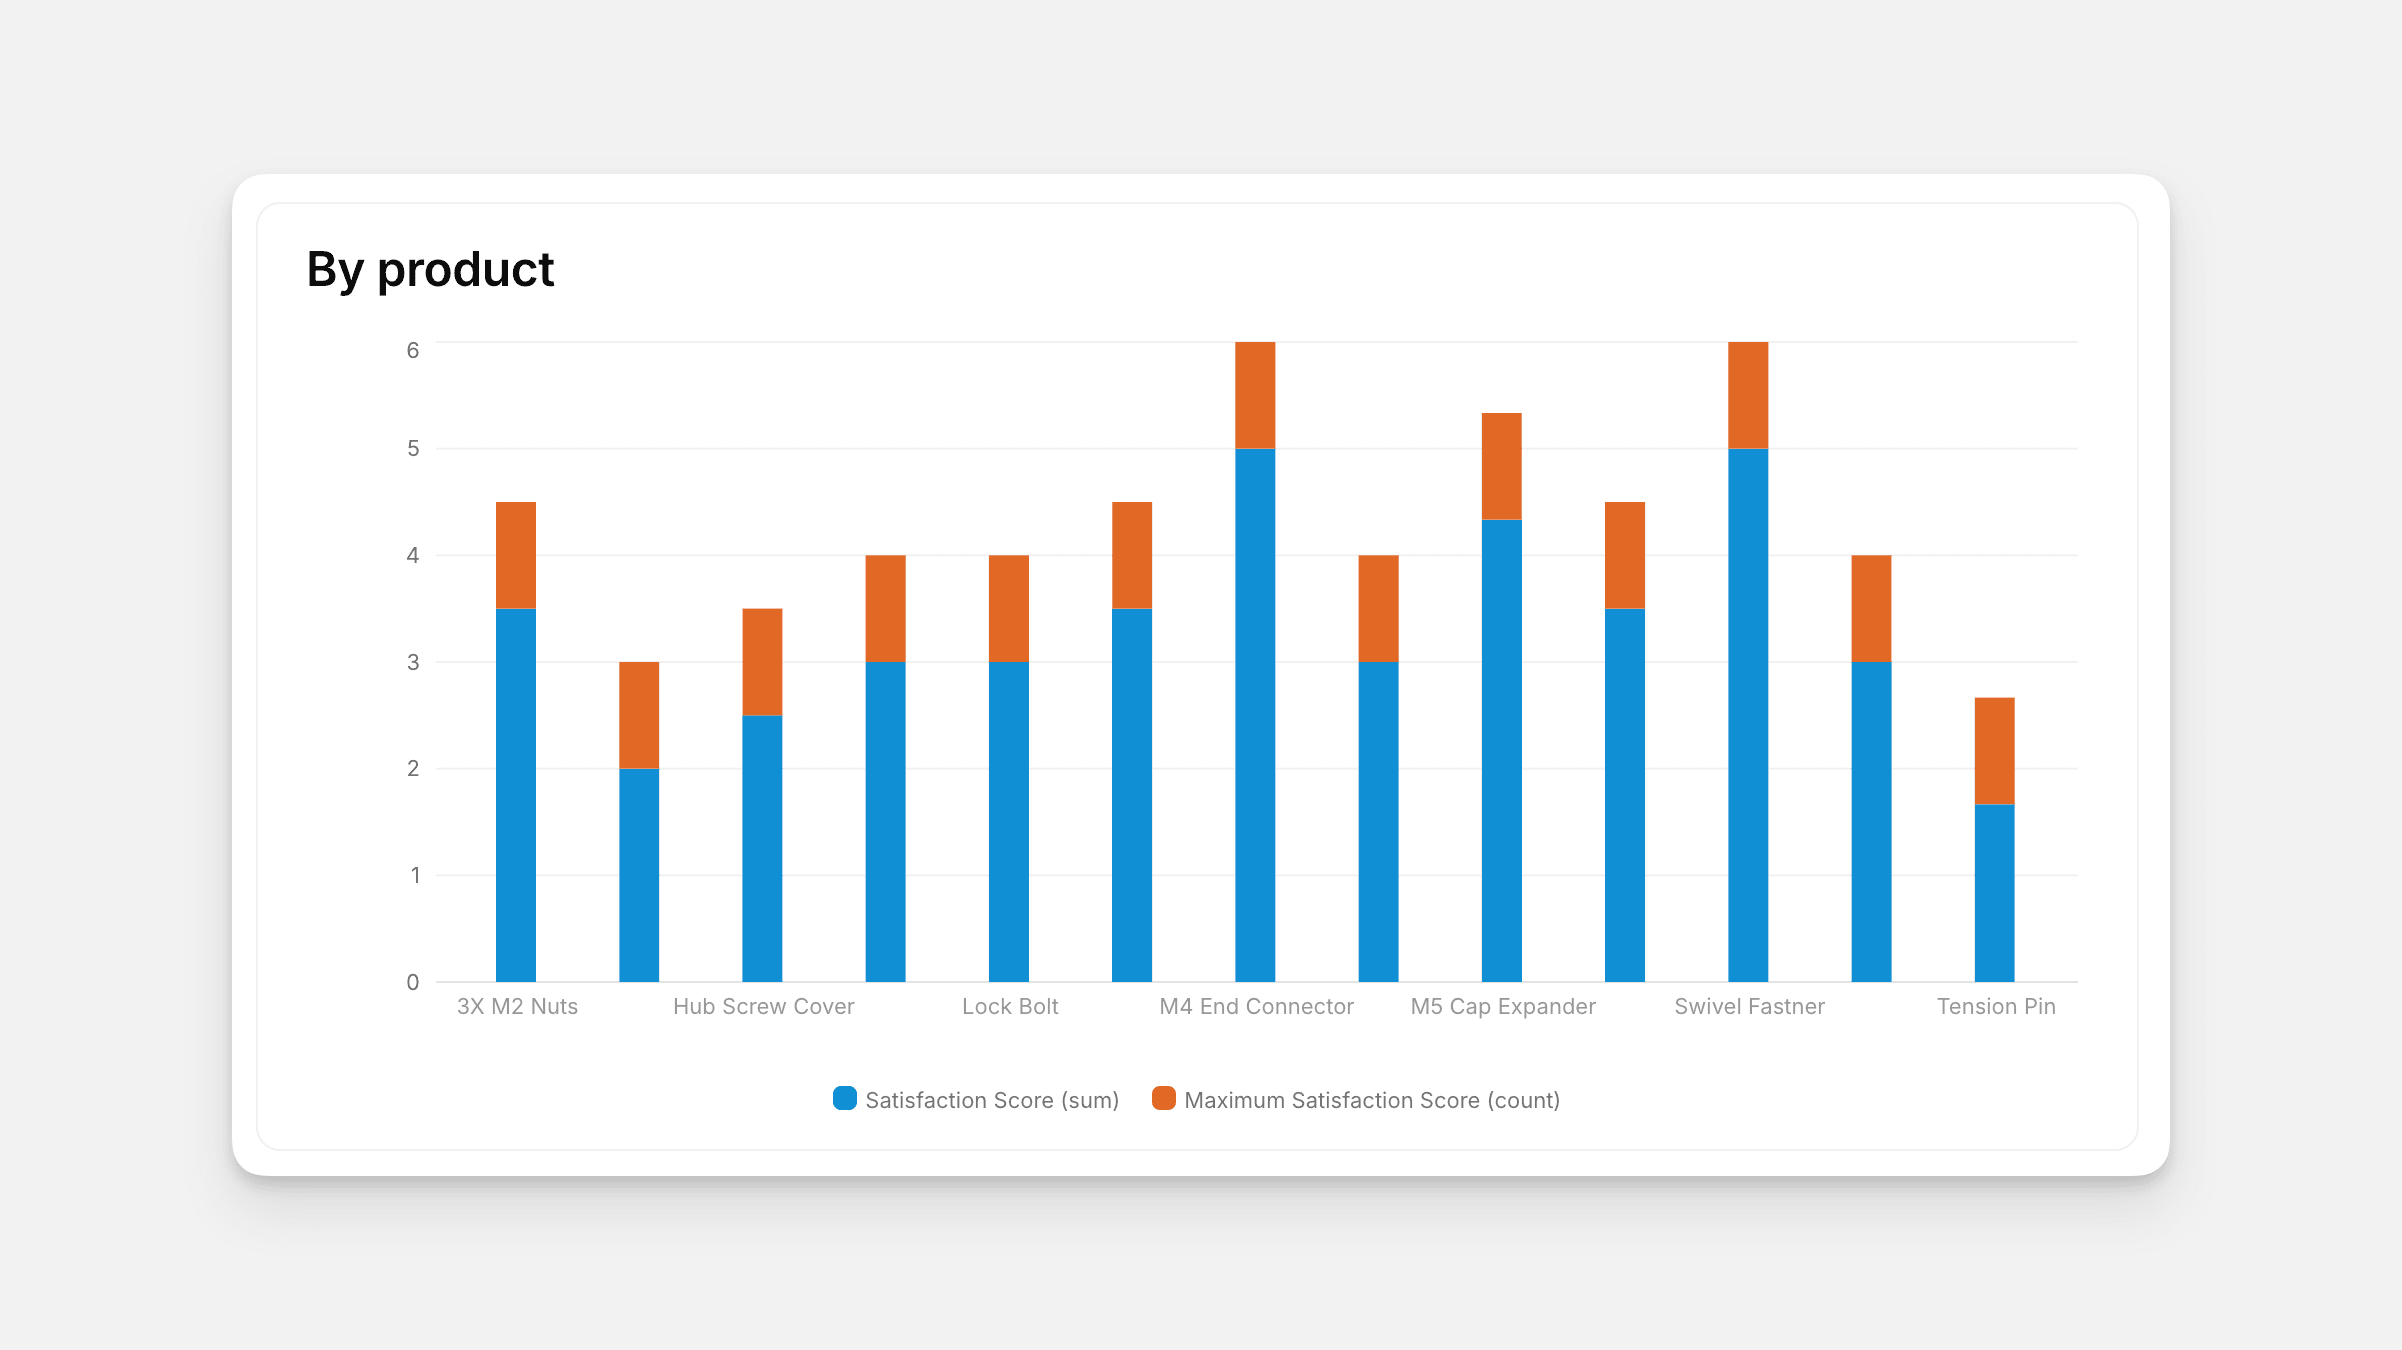Screen dimensions: 2402x1350
Task: Click the blue Satisfaction Score legend swatch
Action: pyautogui.click(x=845, y=1098)
